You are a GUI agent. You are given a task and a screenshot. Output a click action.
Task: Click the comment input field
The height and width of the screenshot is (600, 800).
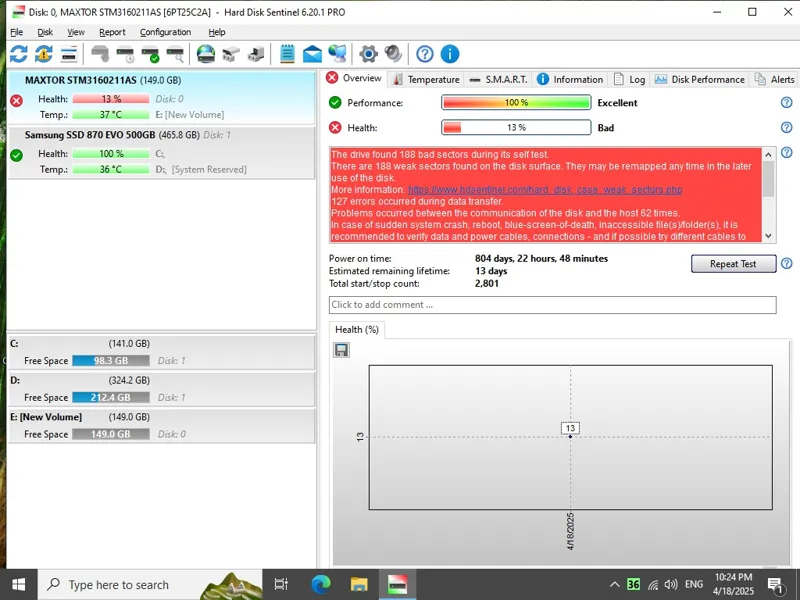[552, 305]
